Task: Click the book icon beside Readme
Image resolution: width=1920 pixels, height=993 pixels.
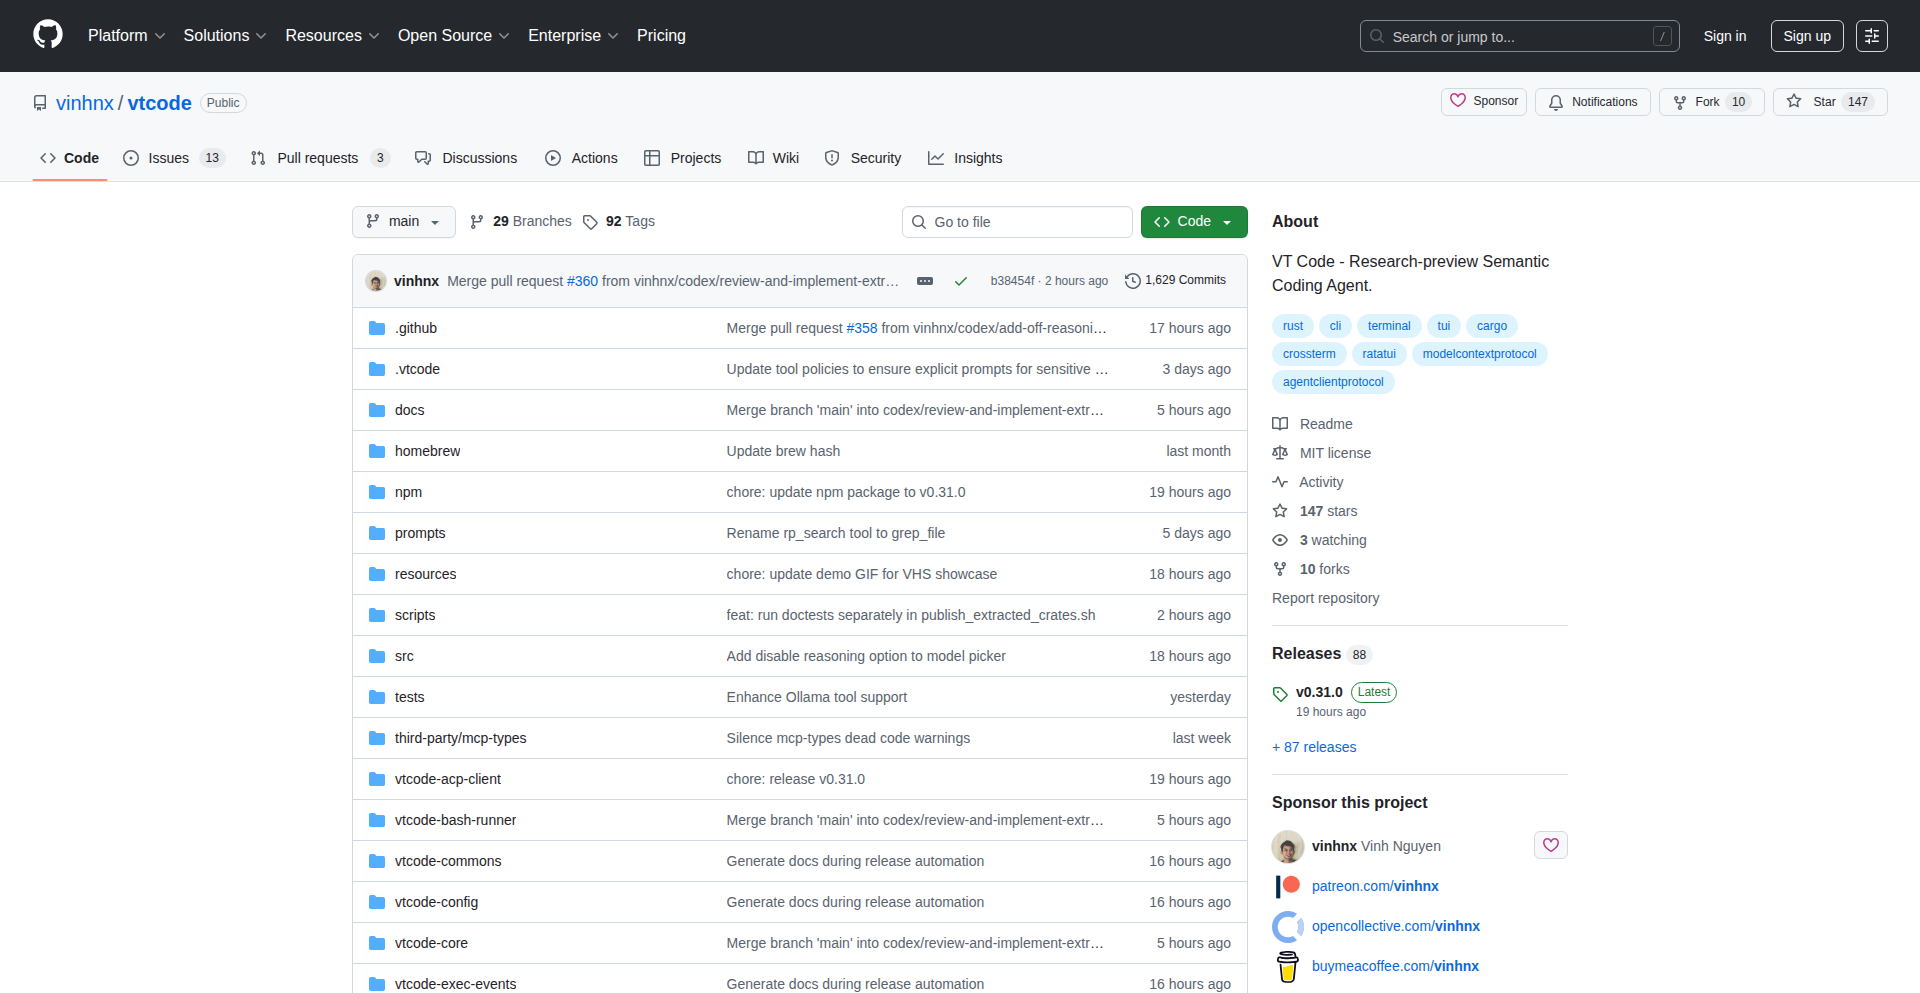Action: point(1280,424)
